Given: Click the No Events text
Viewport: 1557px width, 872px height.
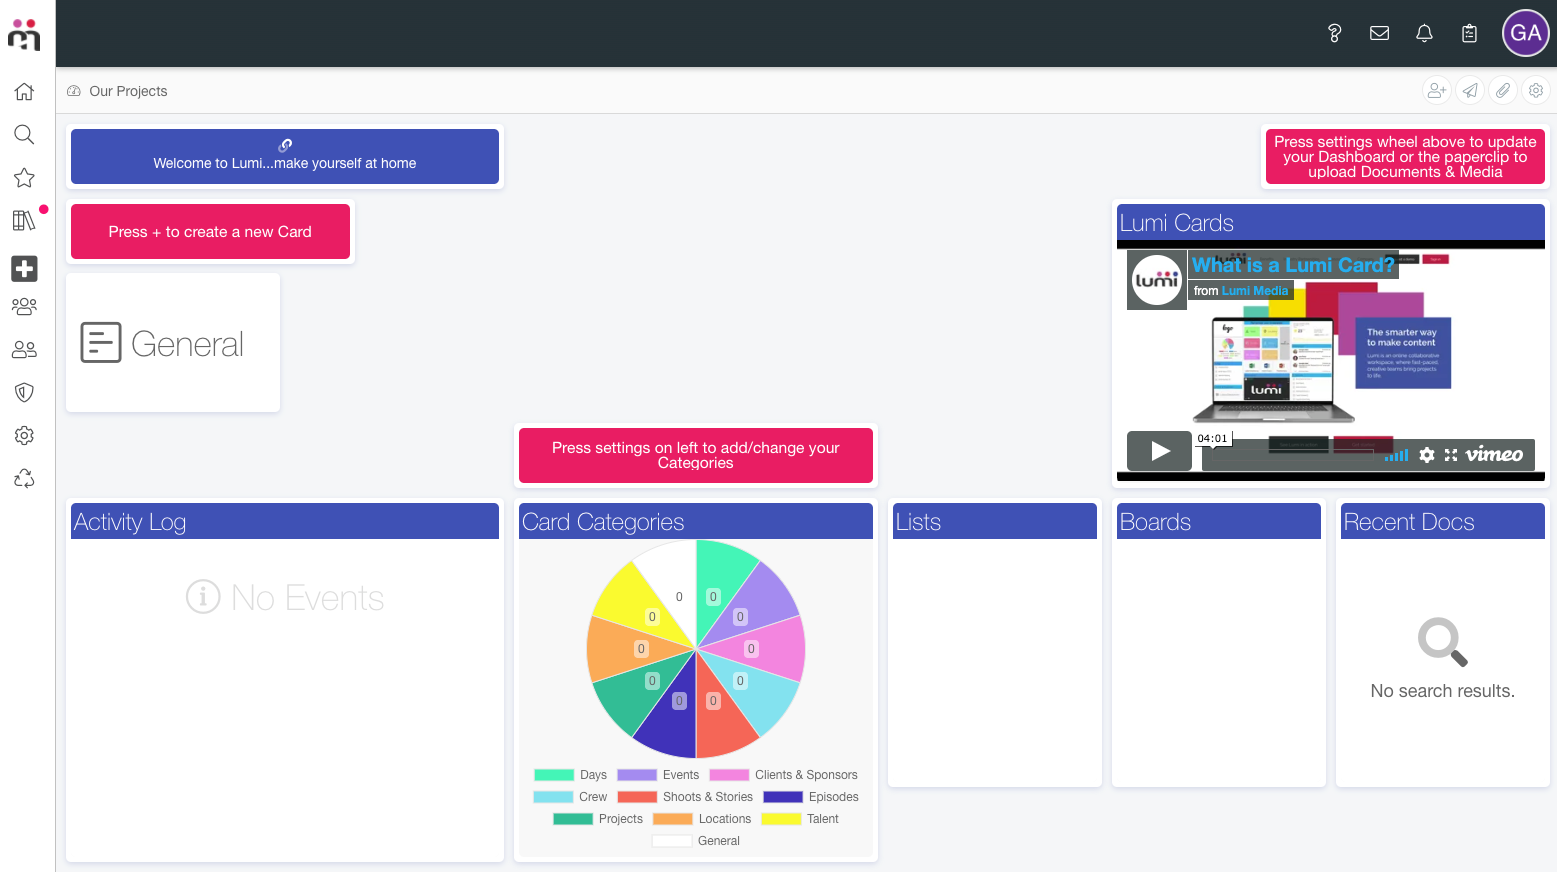Looking at the screenshot, I should tap(308, 598).
